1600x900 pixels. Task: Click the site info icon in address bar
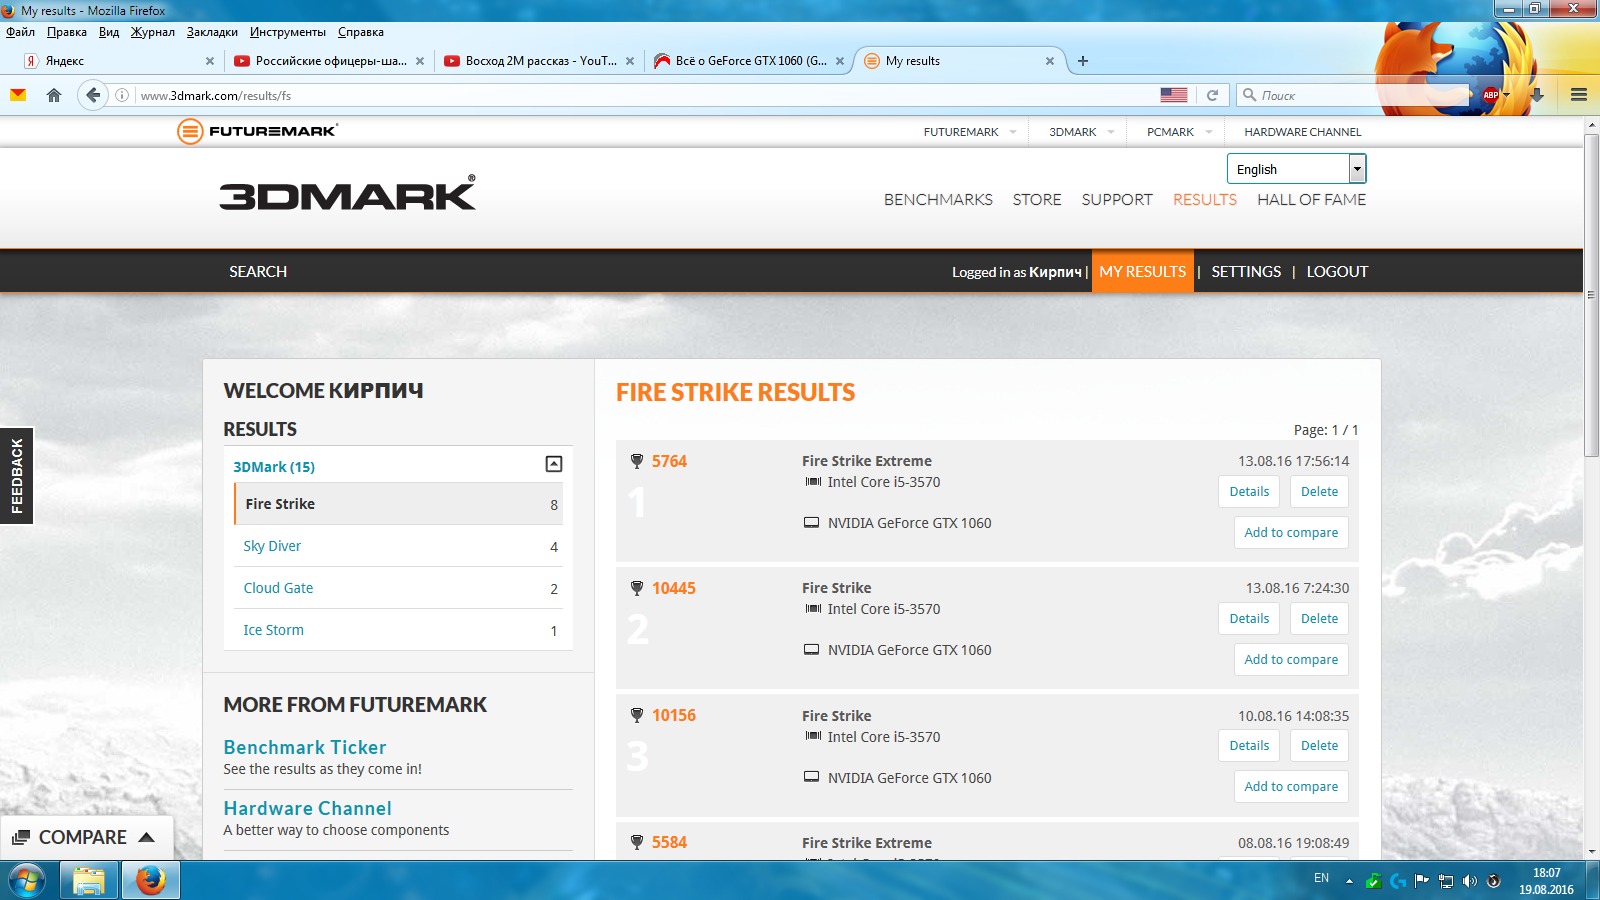point(122,95)
